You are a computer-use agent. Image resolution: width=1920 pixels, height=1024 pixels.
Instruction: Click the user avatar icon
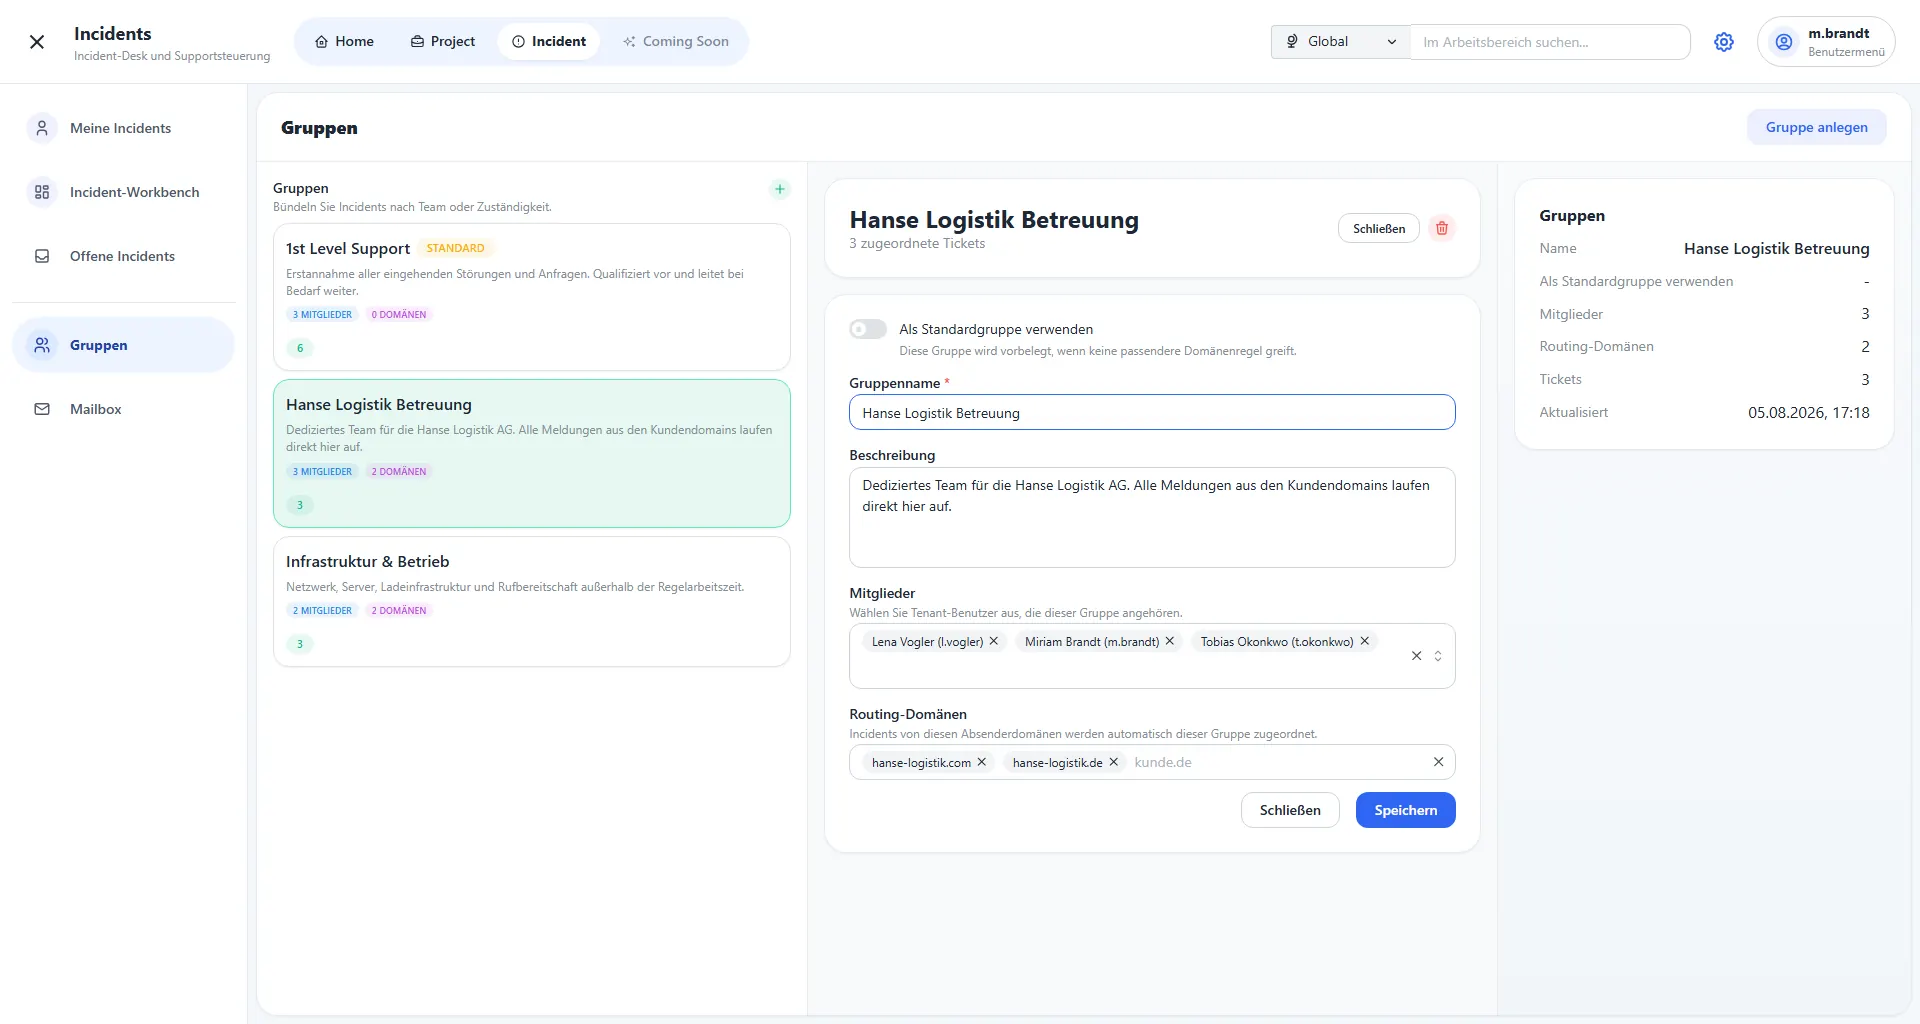click(1783, 42)
